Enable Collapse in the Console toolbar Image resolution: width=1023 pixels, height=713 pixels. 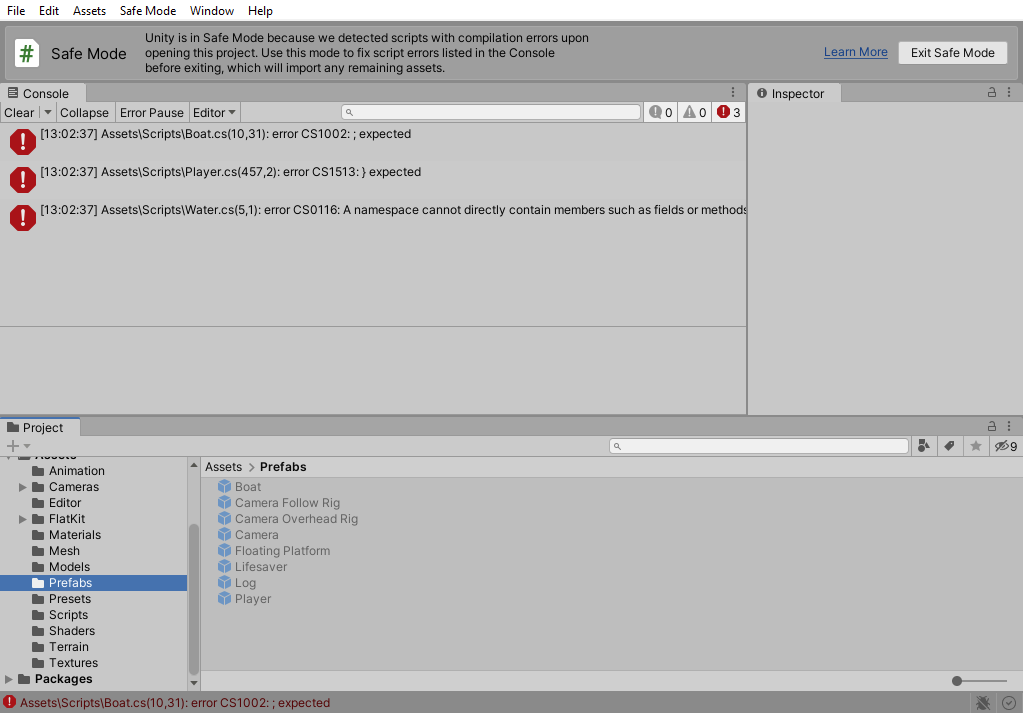point(84,112)
